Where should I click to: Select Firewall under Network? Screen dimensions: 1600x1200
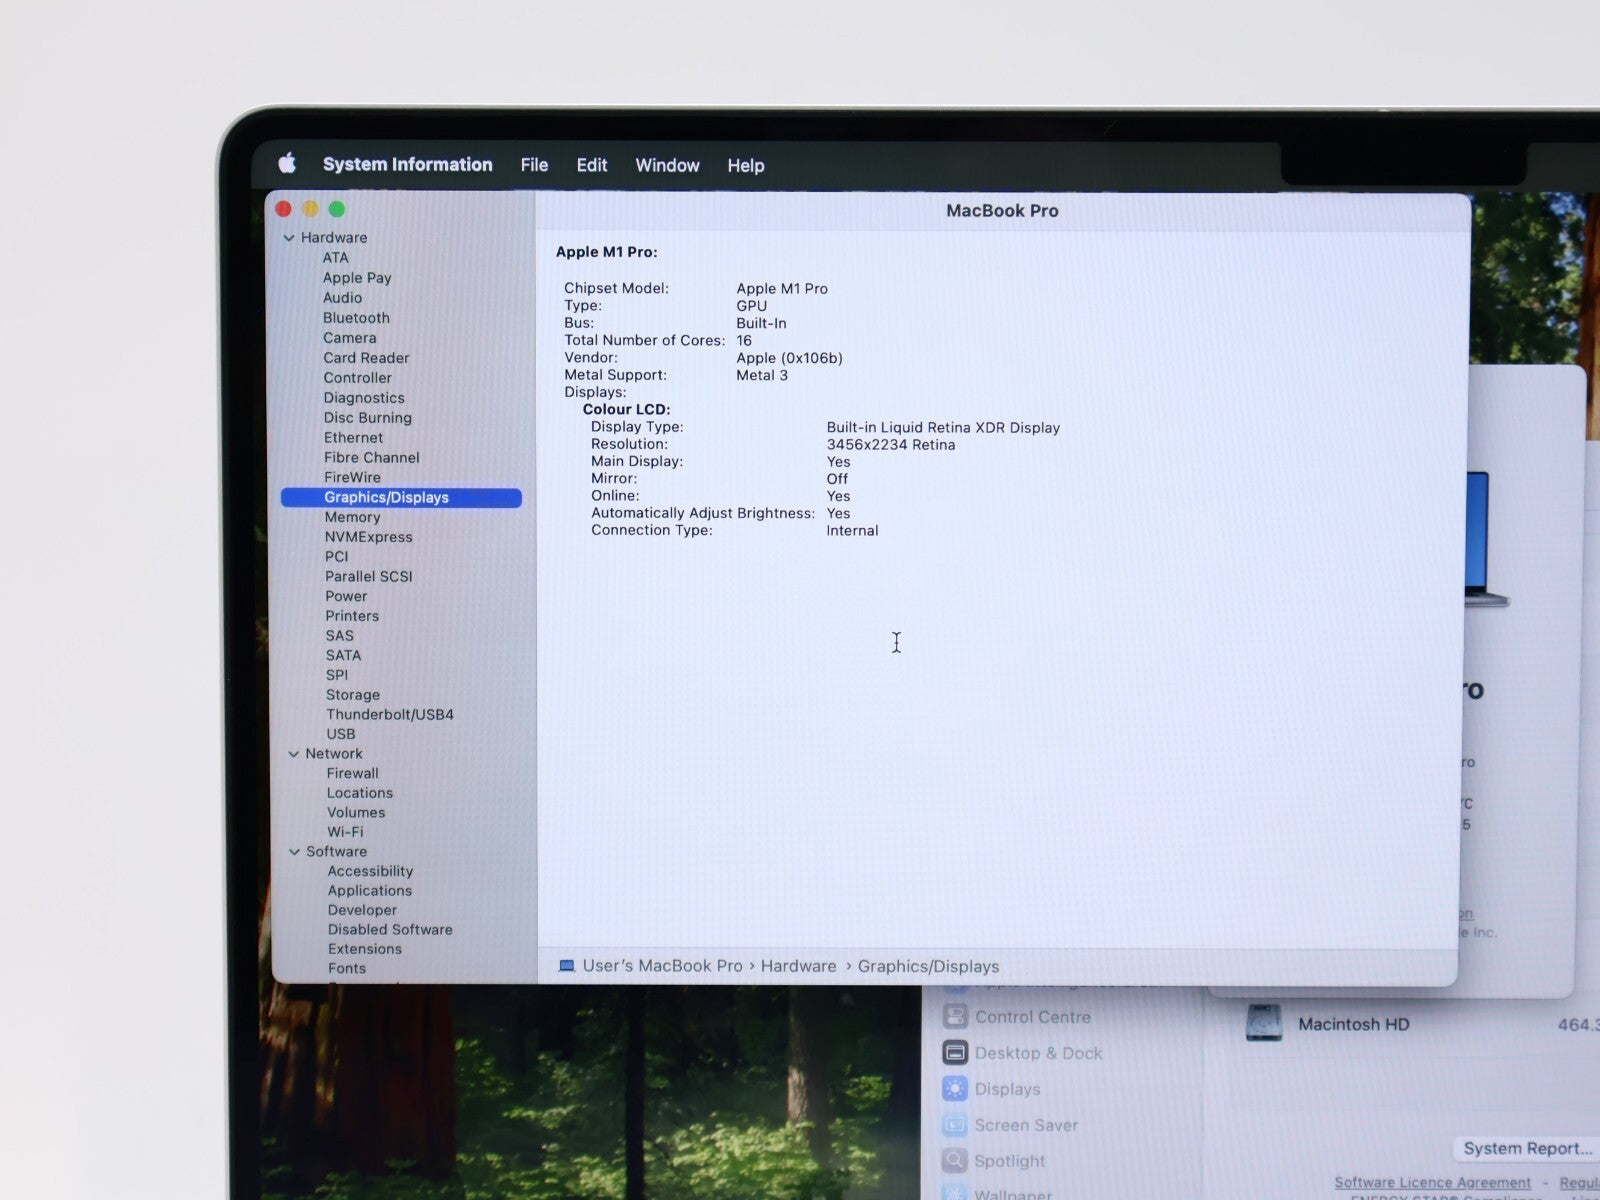(x=352, y=774)
